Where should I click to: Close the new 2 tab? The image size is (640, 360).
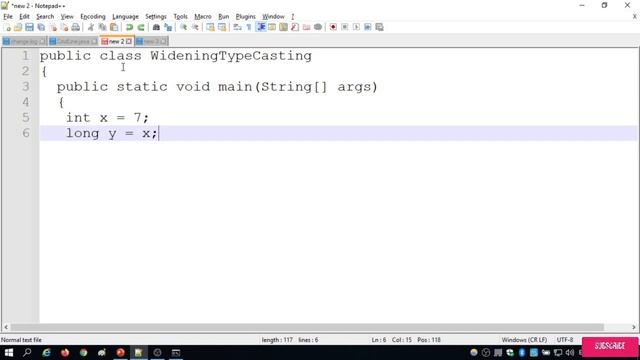pos(129,42)
